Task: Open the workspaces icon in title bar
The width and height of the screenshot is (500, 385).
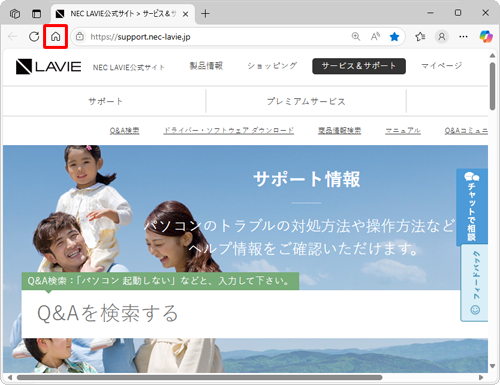Action: point(15,14)
